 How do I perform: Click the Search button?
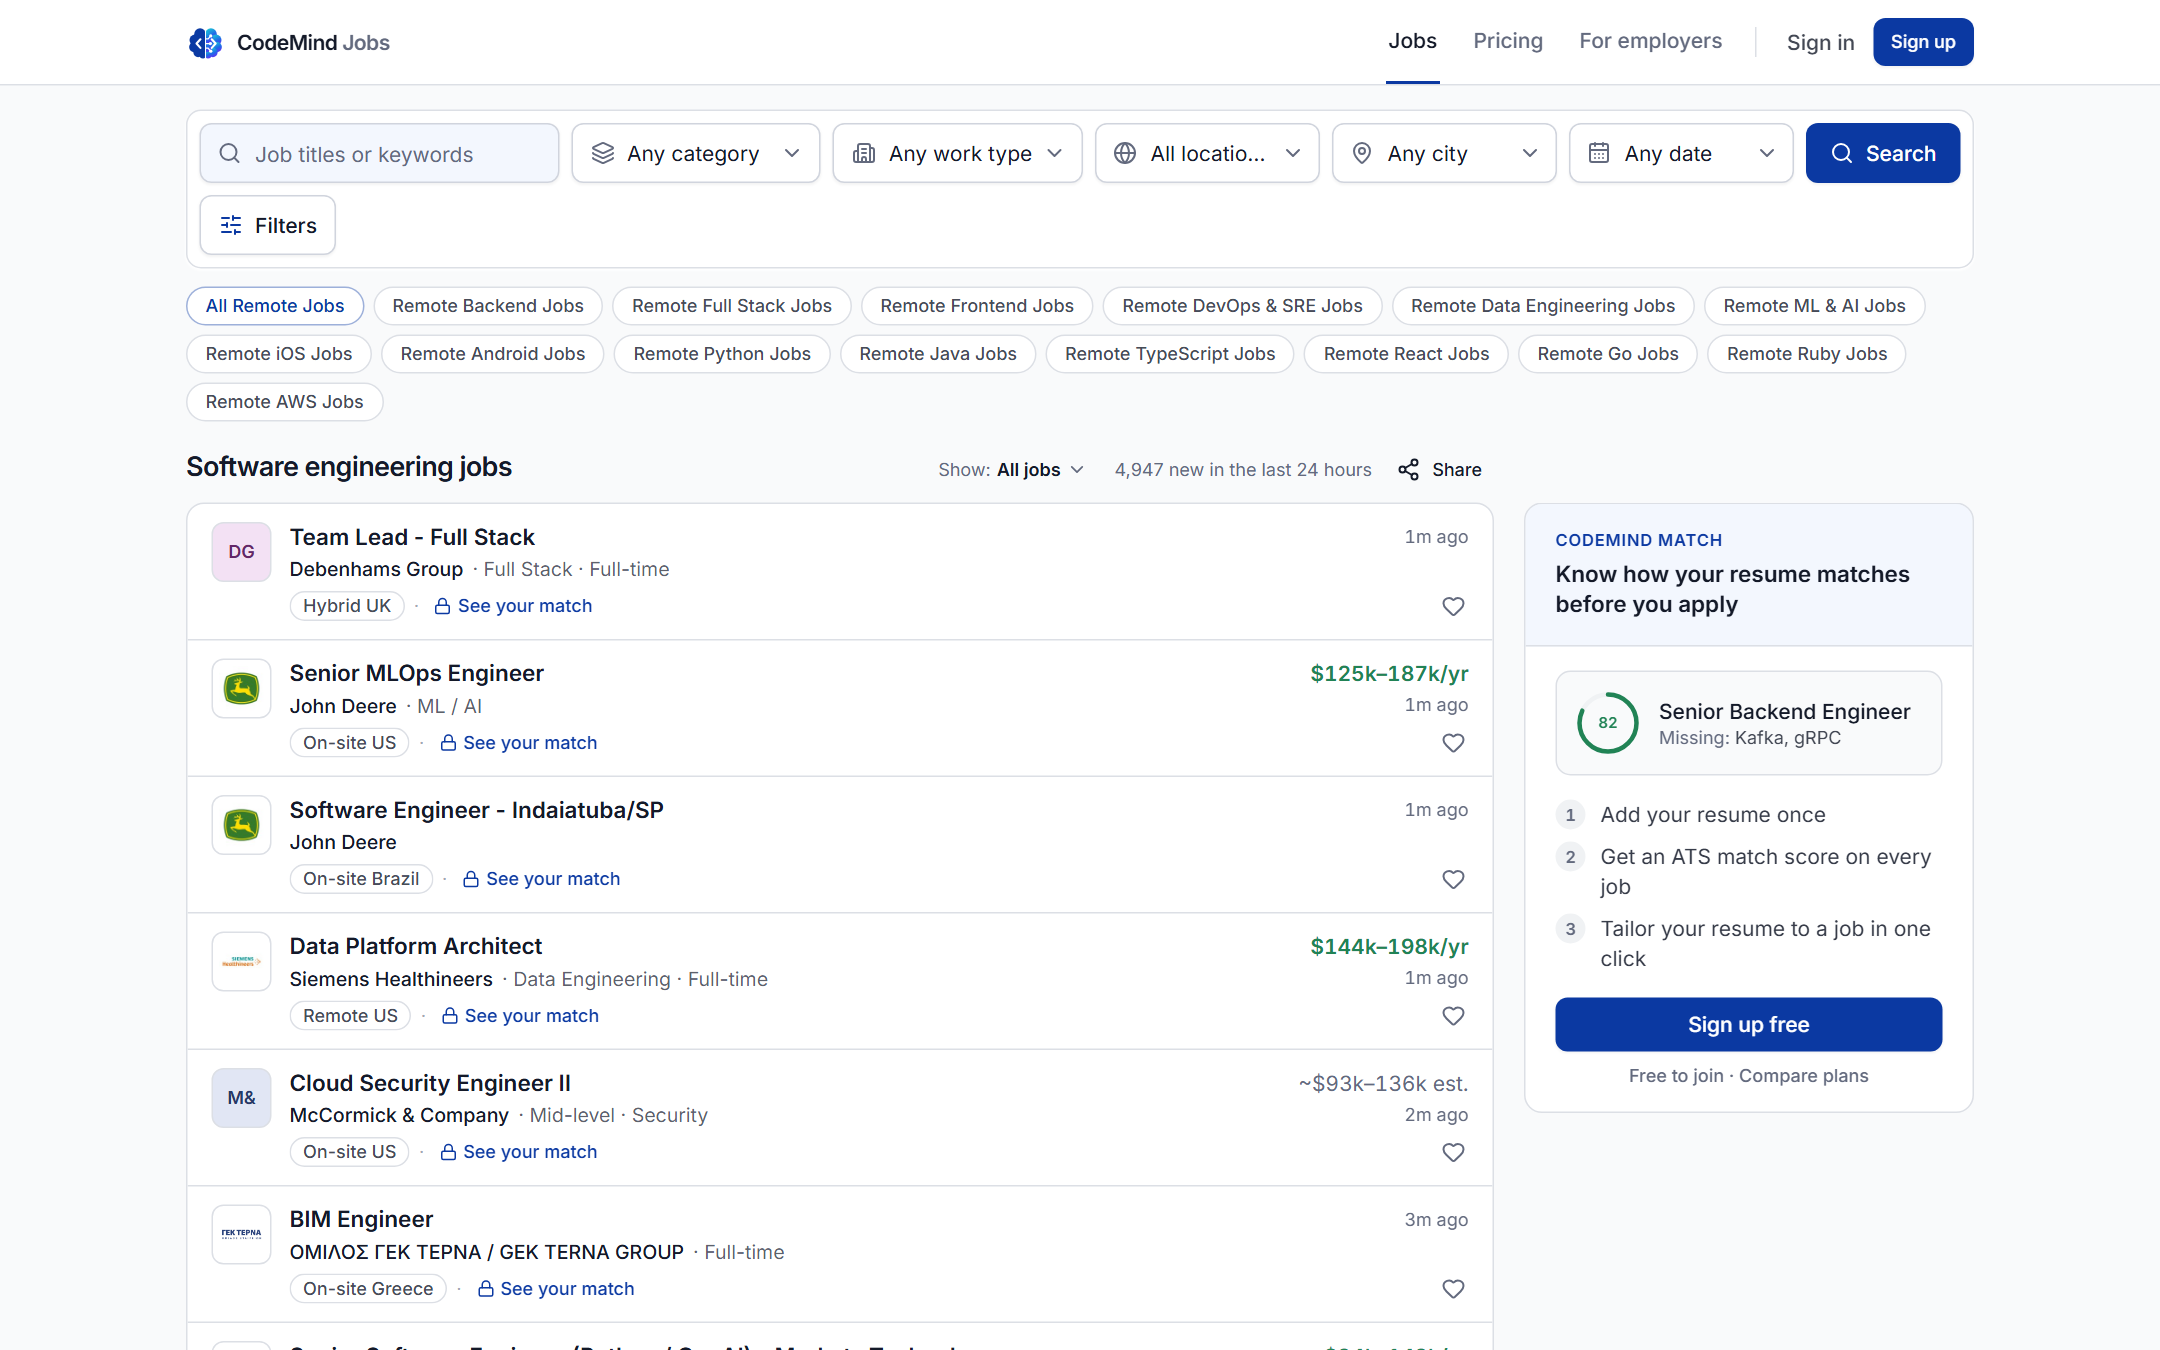(1882, 153)
